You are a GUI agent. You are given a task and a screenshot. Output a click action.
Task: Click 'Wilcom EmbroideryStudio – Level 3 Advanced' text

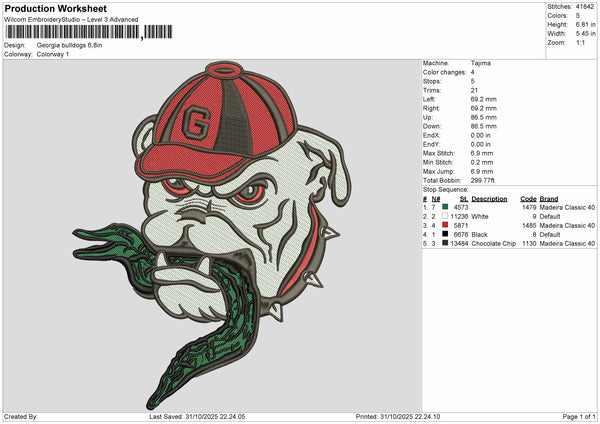click(x=71, y=20)
